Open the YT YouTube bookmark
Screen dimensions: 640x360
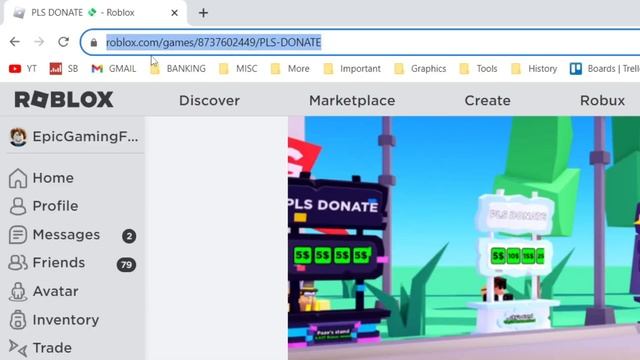tap(23, 69)
